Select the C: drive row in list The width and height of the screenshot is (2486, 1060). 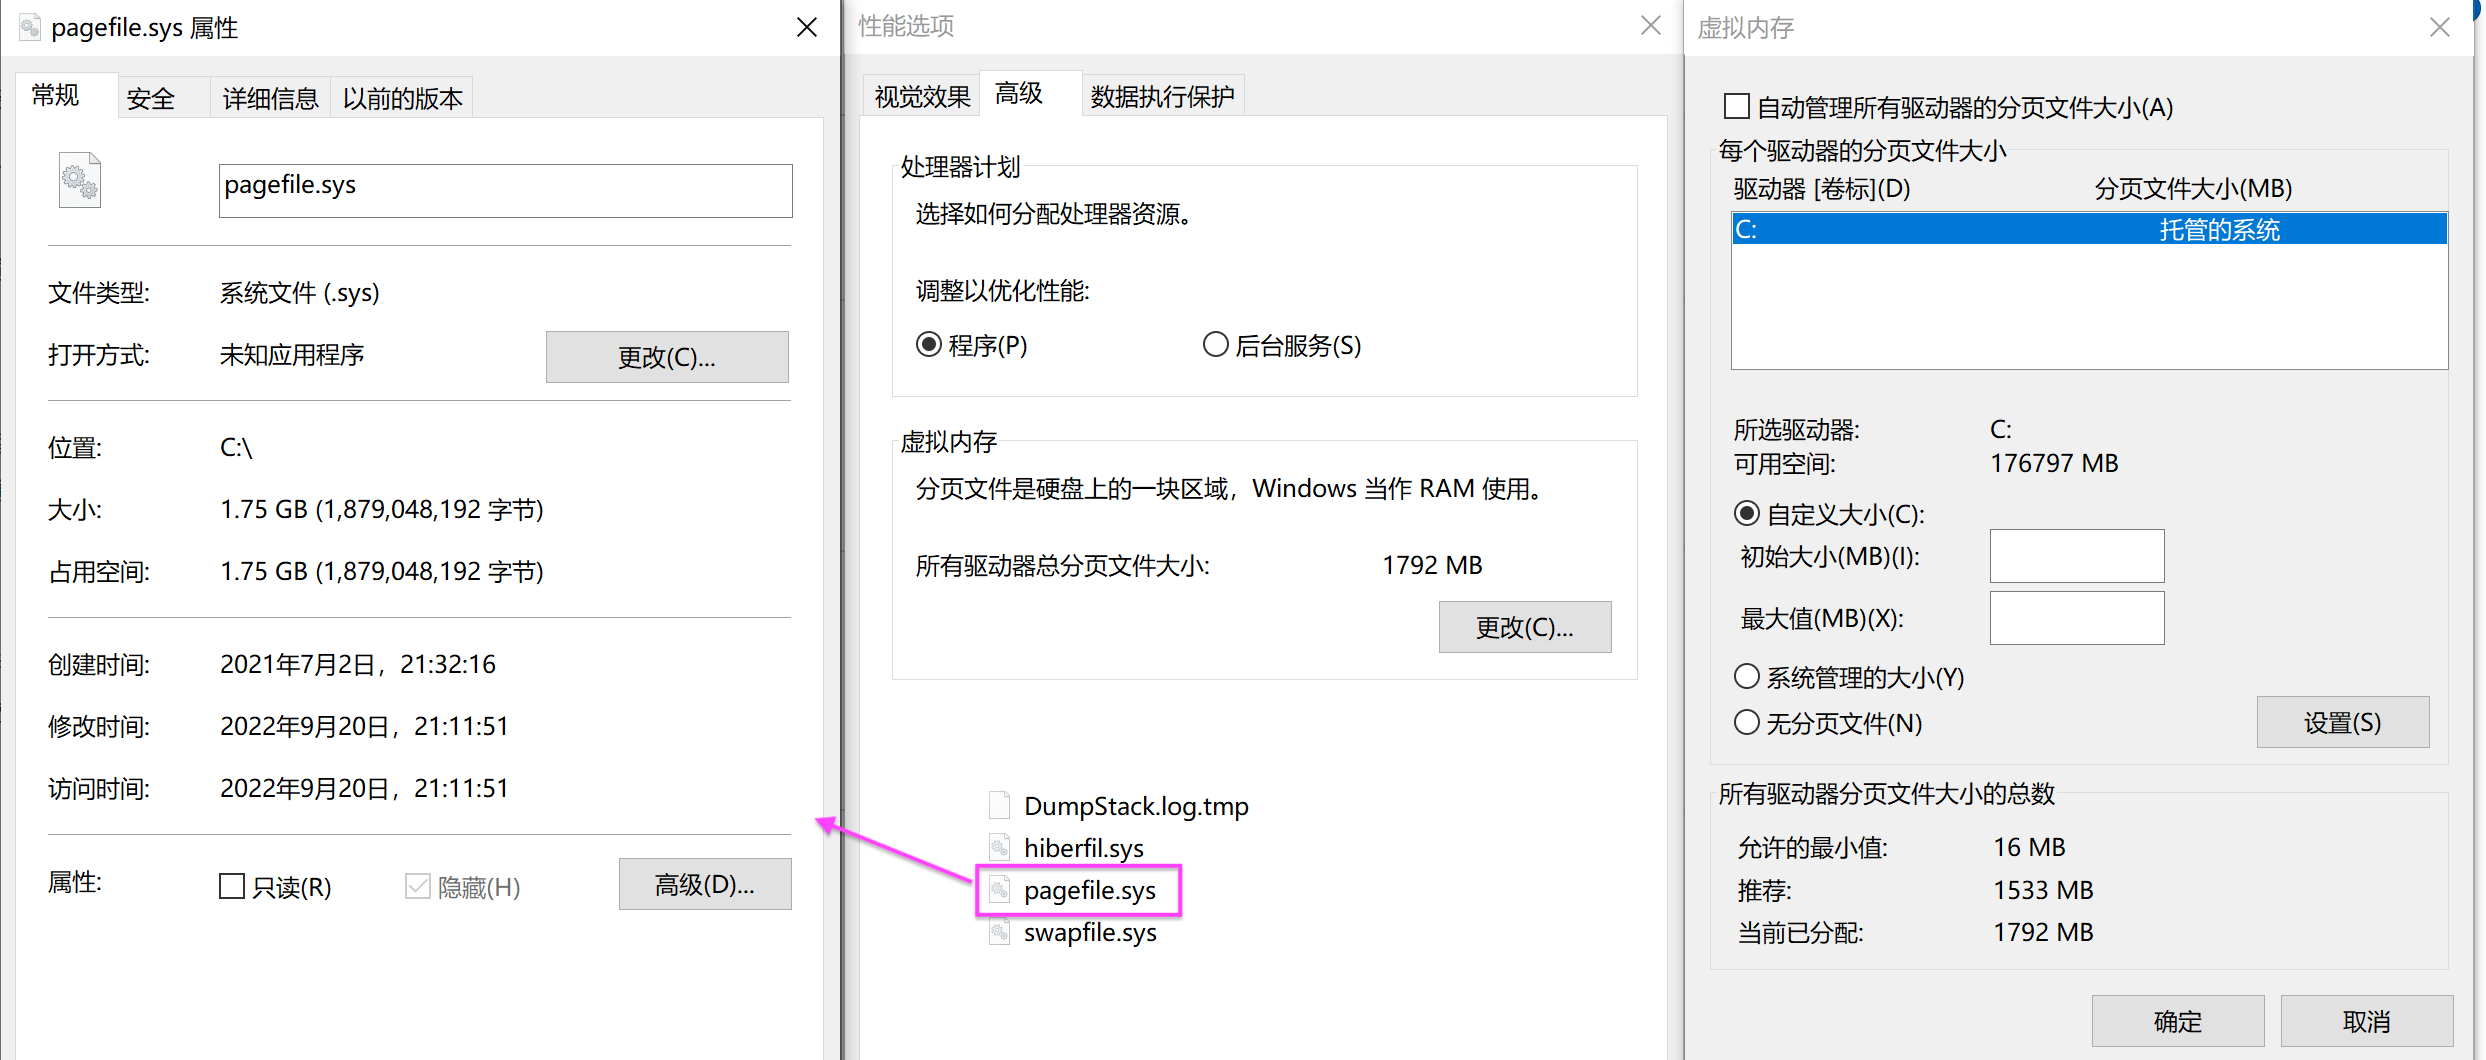click(x=2089, y=229)
